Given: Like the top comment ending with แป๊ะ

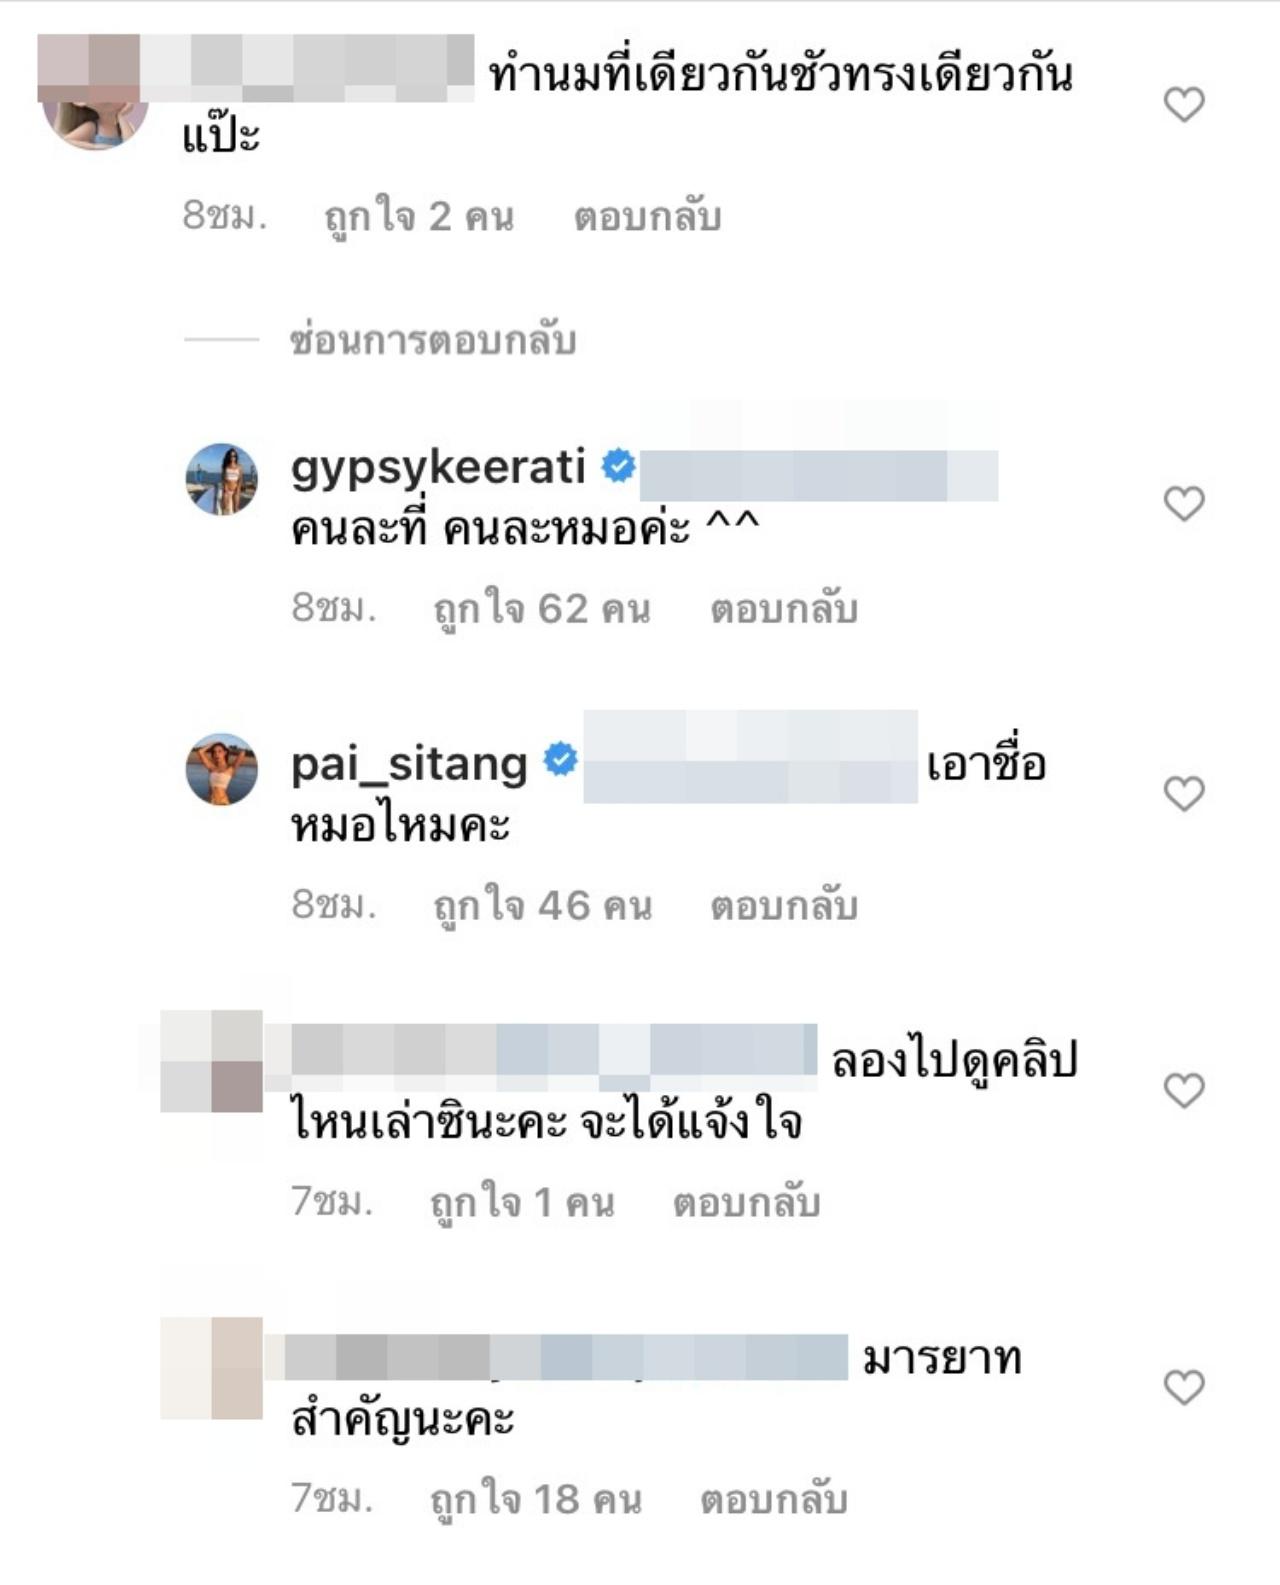Looking at the screenshot, I should 1184,104.
